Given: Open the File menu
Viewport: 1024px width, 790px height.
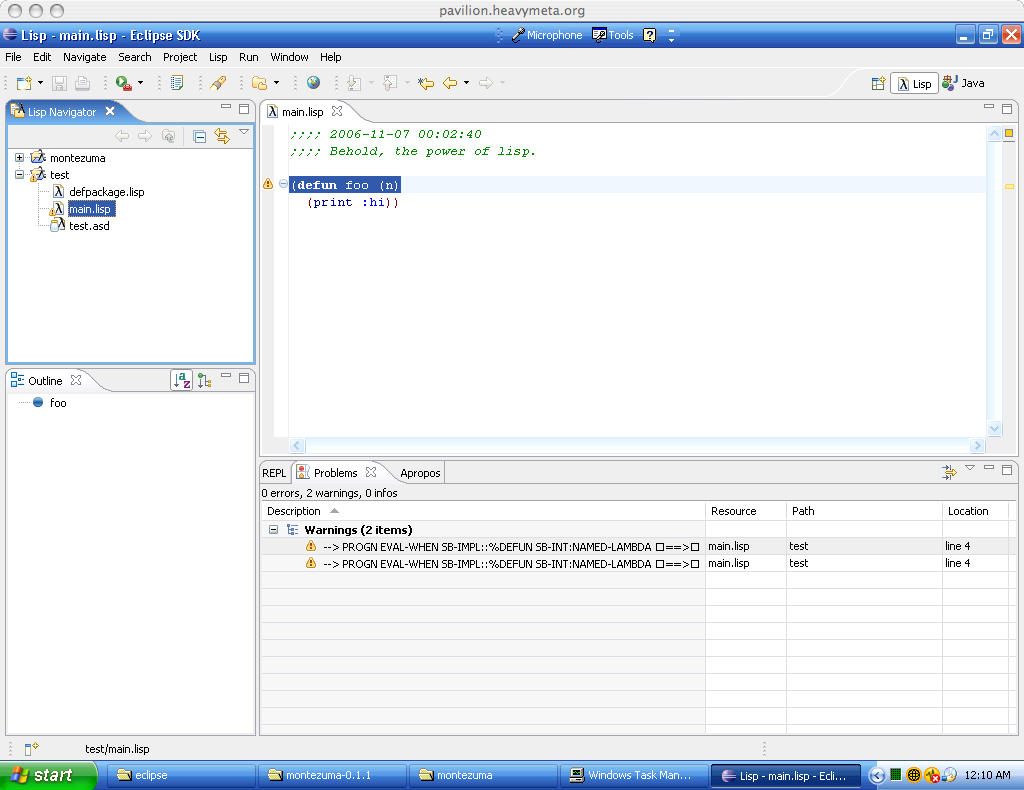Looking at the screenshot, I should coord(13,57).
